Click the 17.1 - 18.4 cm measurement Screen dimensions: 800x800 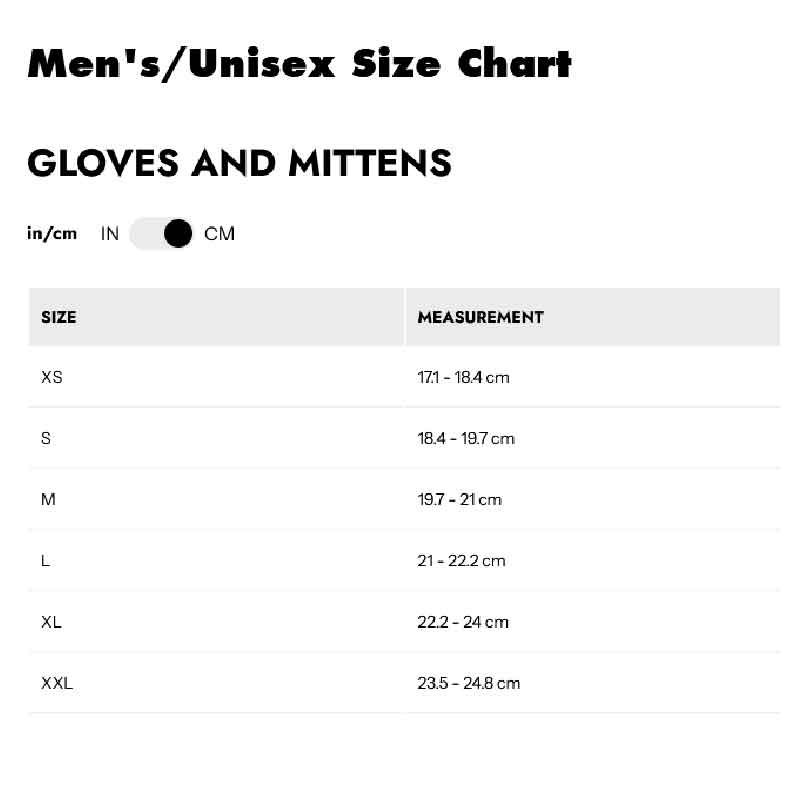click(463, 378)
